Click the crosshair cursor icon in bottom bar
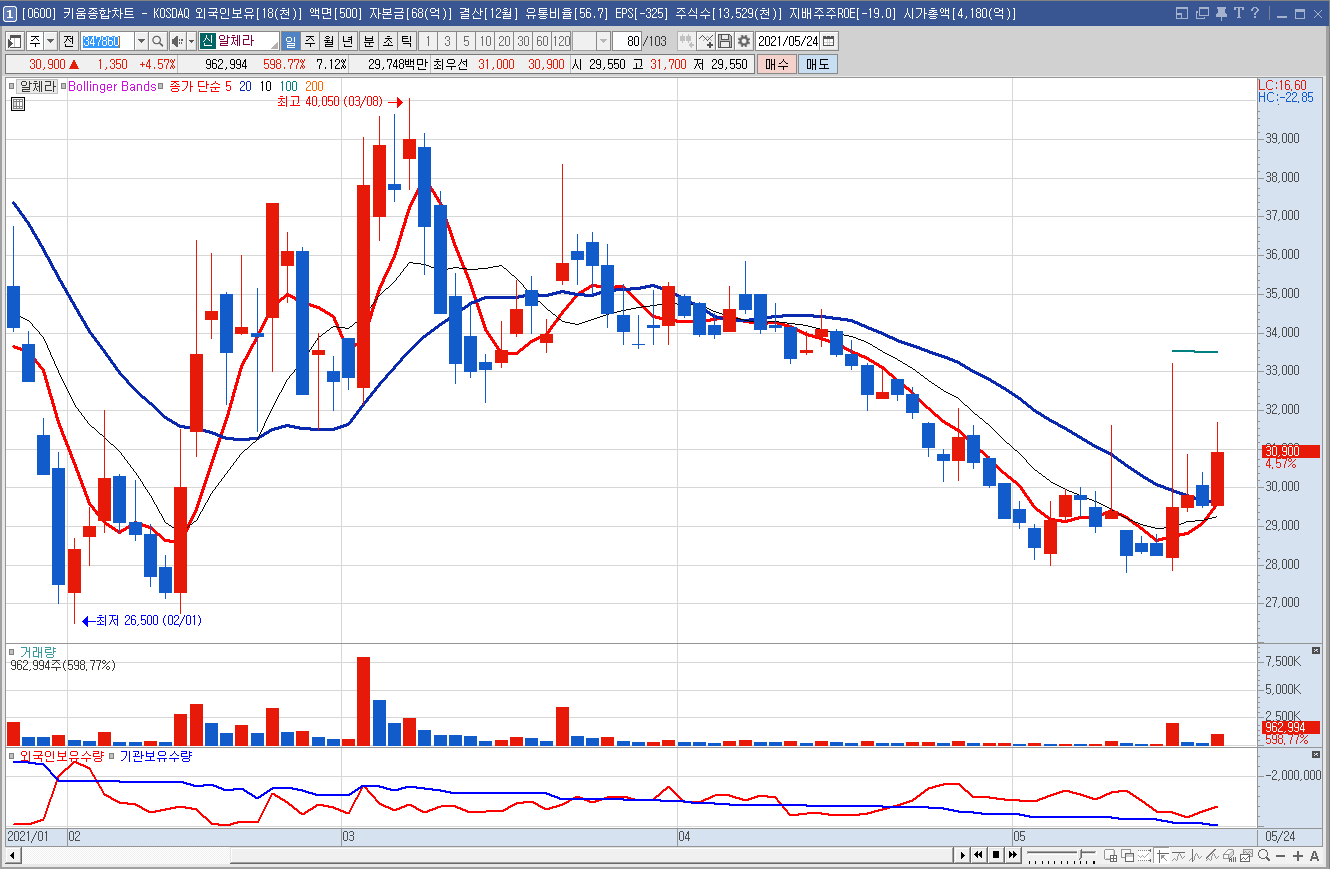 1161,855
